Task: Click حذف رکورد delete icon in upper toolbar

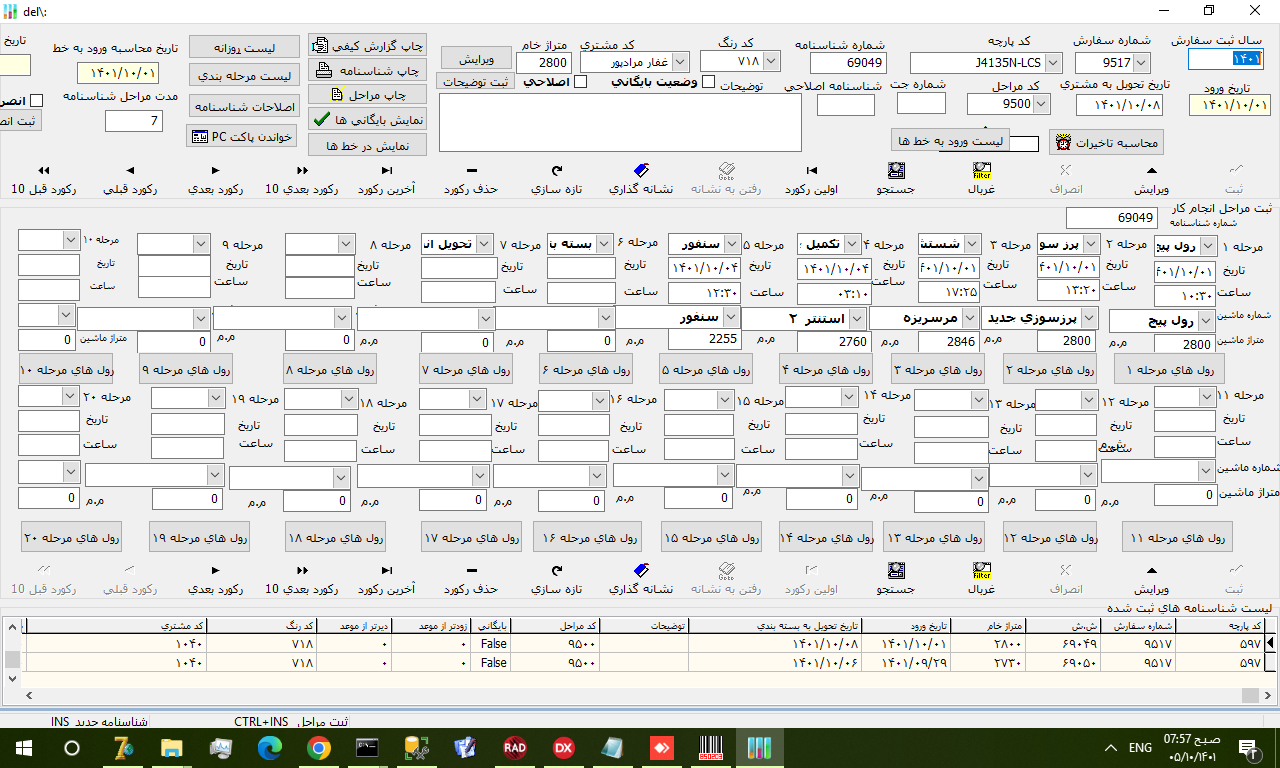Action: coord(471,171)
